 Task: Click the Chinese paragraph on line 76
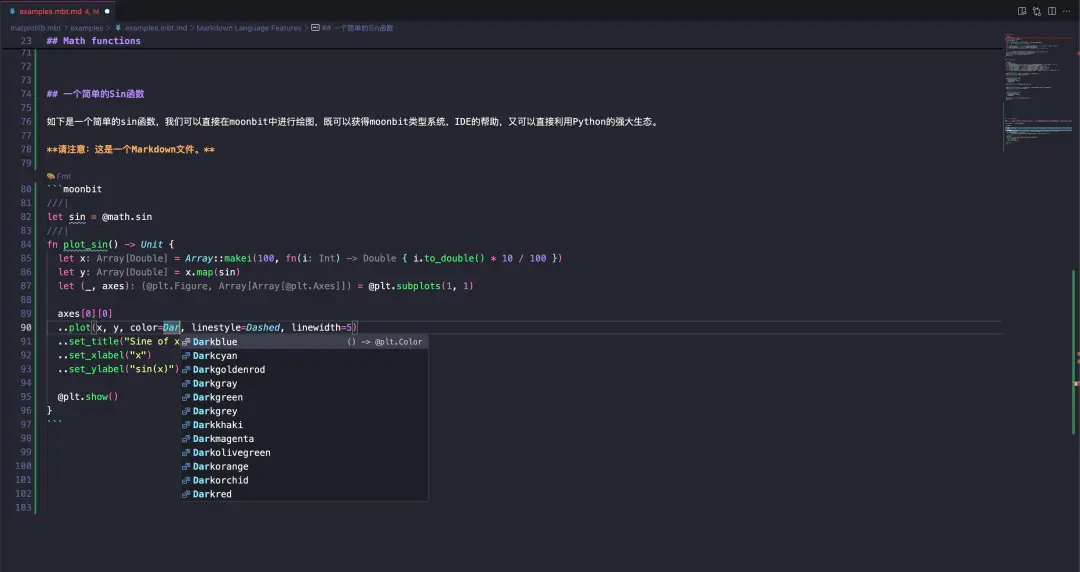click(x=354, y=121)
